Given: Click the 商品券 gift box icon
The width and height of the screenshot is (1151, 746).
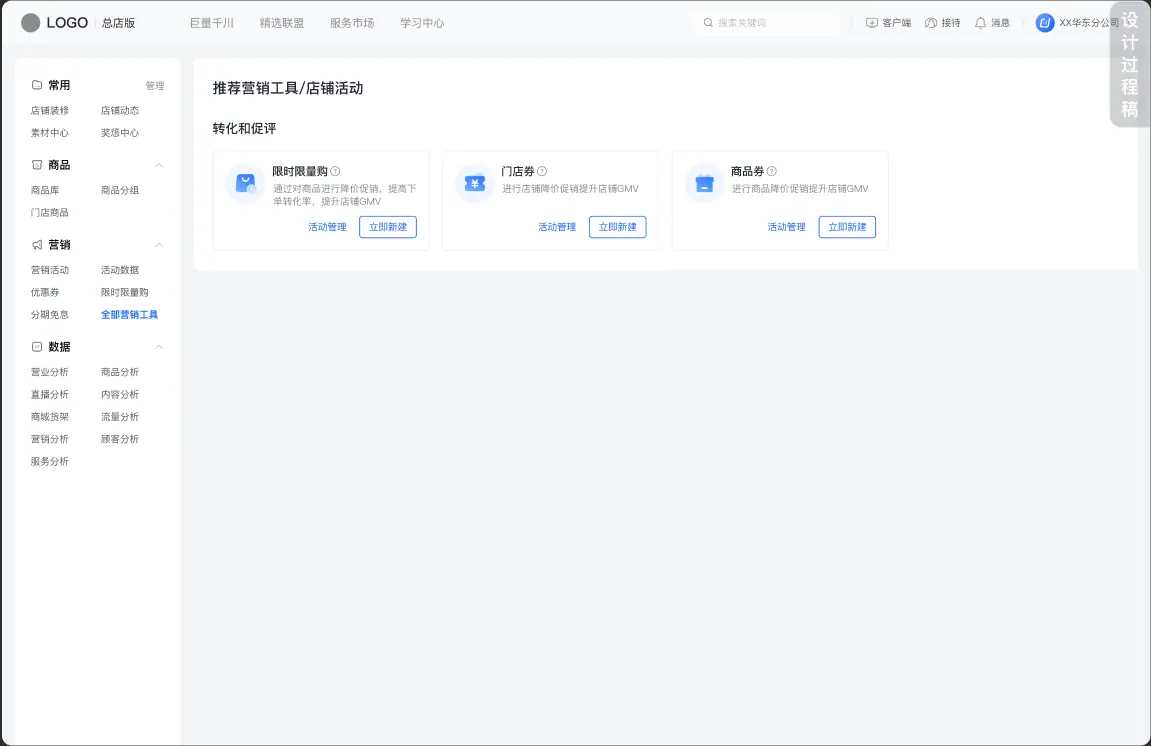Looking at the screenshot, I should (x=705, y=184).
